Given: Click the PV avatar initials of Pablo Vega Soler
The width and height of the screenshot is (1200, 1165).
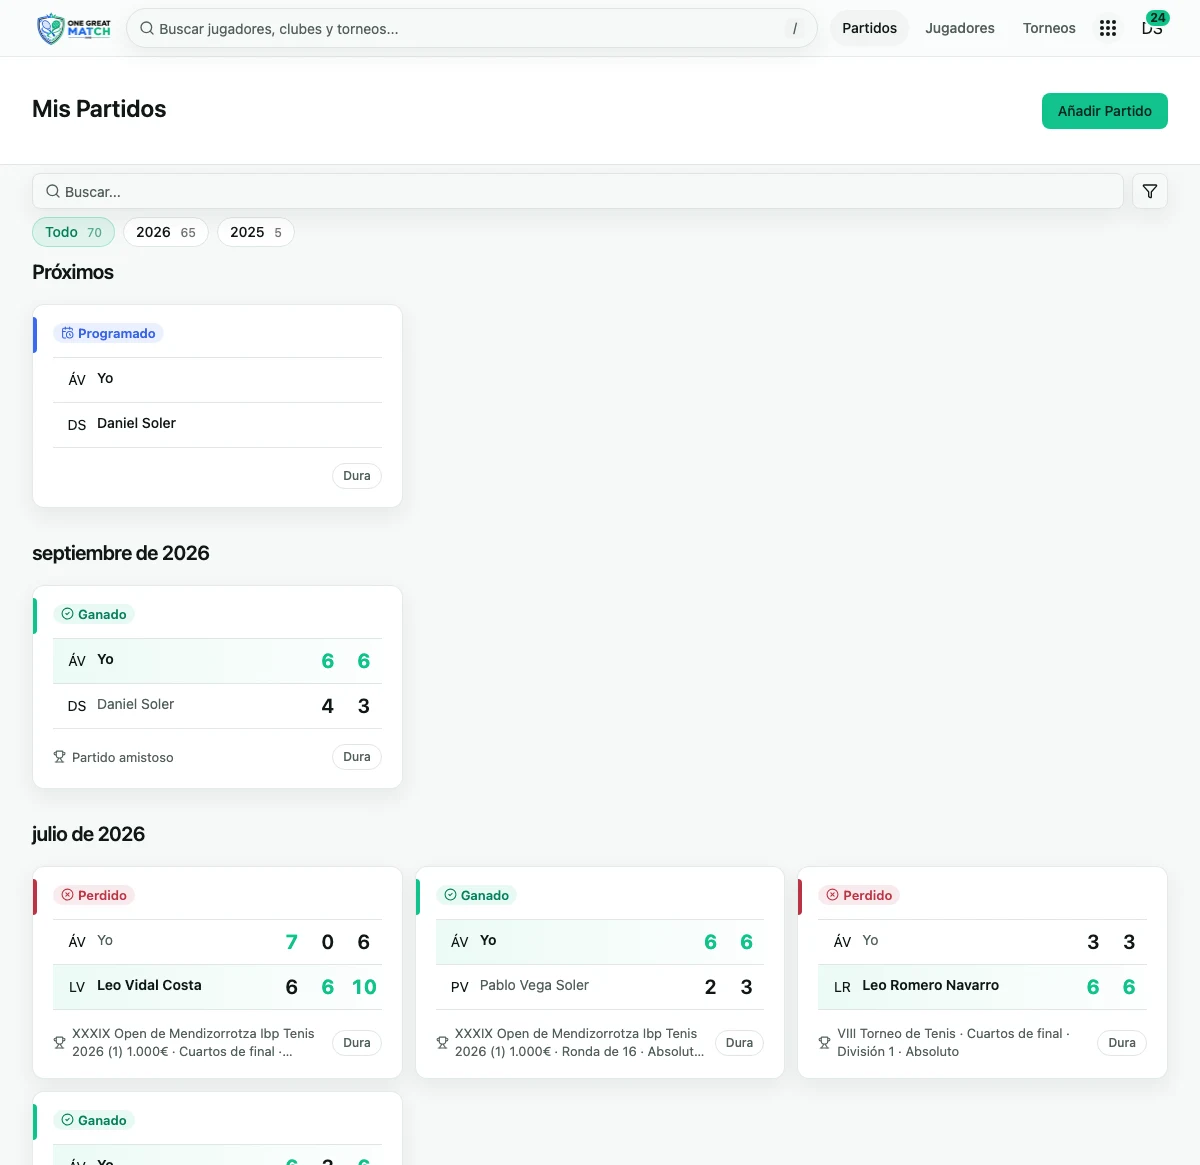Looking at the screenshot, I should 460,987.
